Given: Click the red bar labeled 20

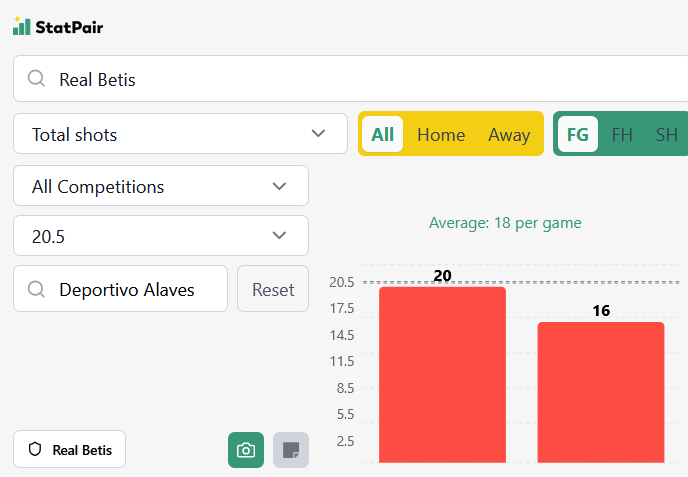Looking at the screenshot, I should [442, 375].
